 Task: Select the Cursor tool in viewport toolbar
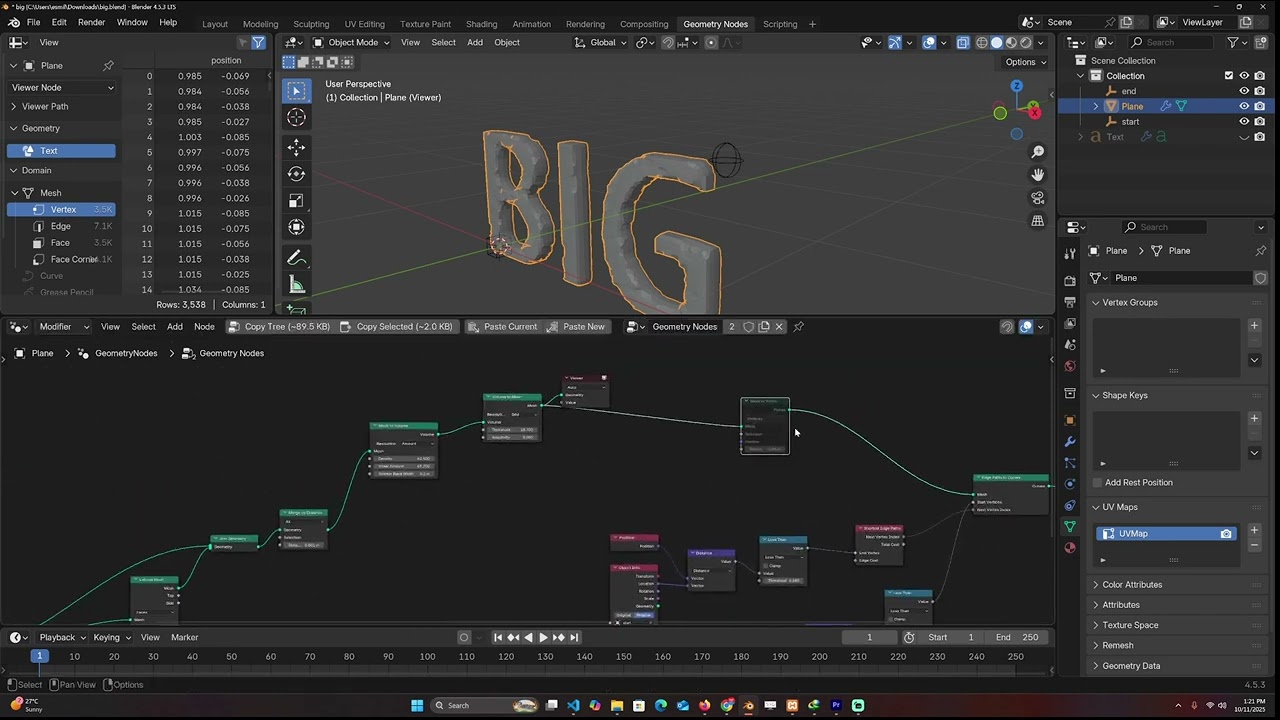296,118
